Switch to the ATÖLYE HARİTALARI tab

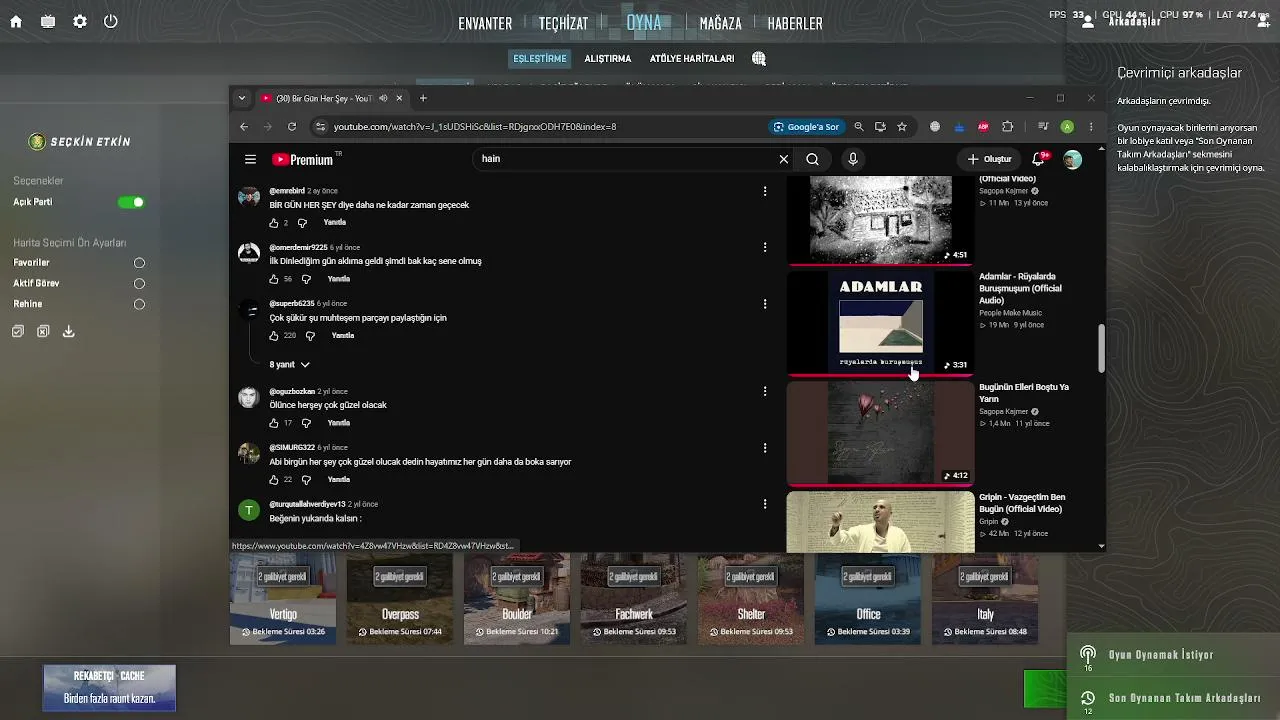pos(692,59)
